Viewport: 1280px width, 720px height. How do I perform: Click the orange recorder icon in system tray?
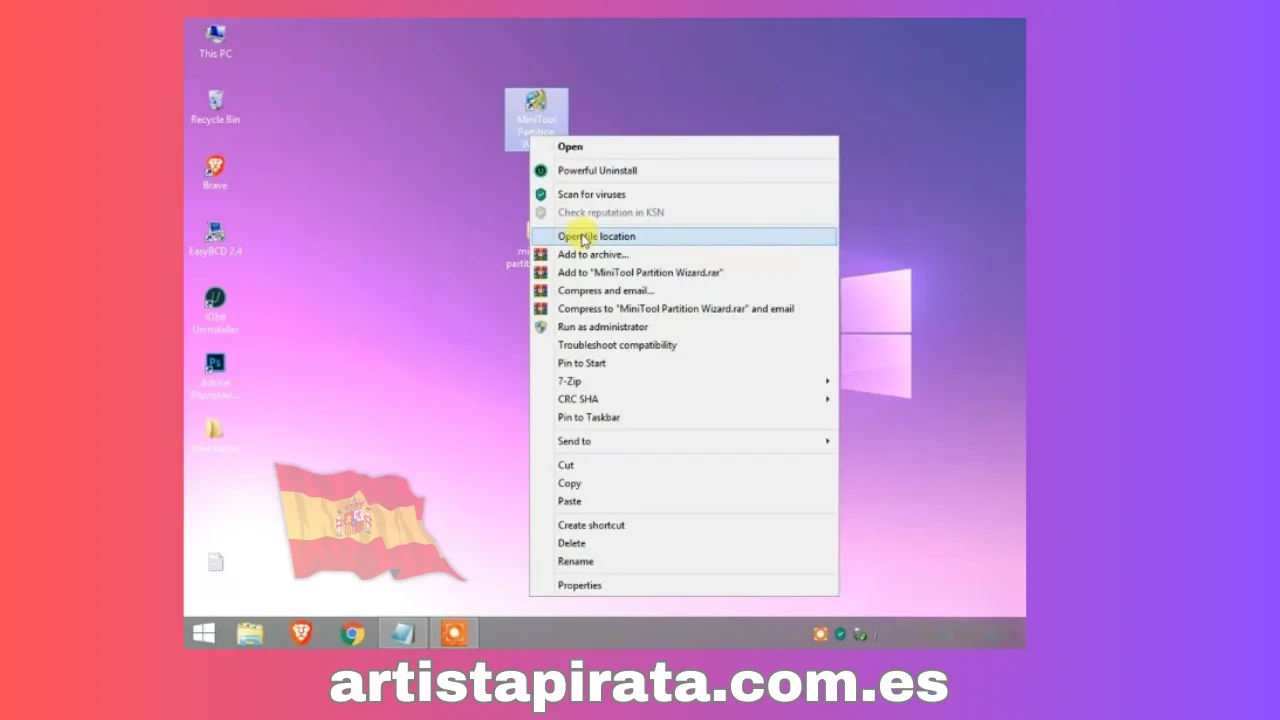coord(820,634)
